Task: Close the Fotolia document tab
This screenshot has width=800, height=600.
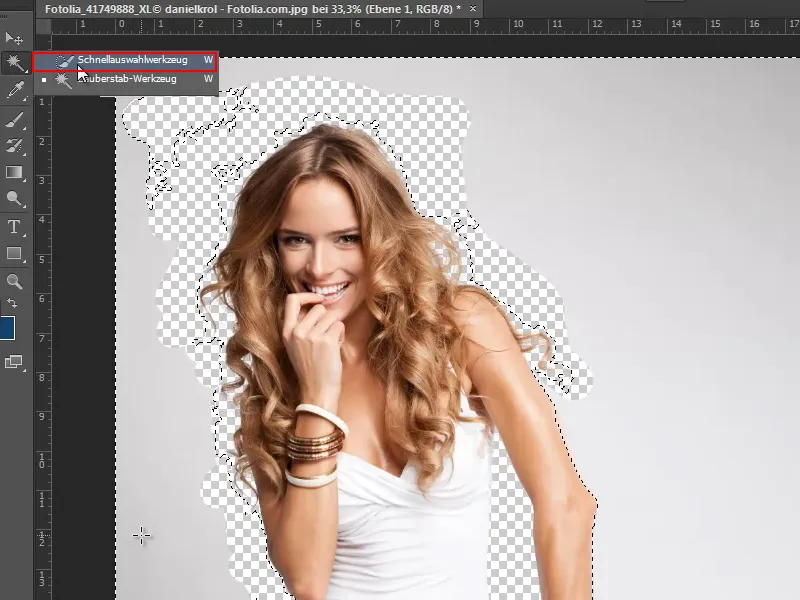Action: click(x=472, y=9)
